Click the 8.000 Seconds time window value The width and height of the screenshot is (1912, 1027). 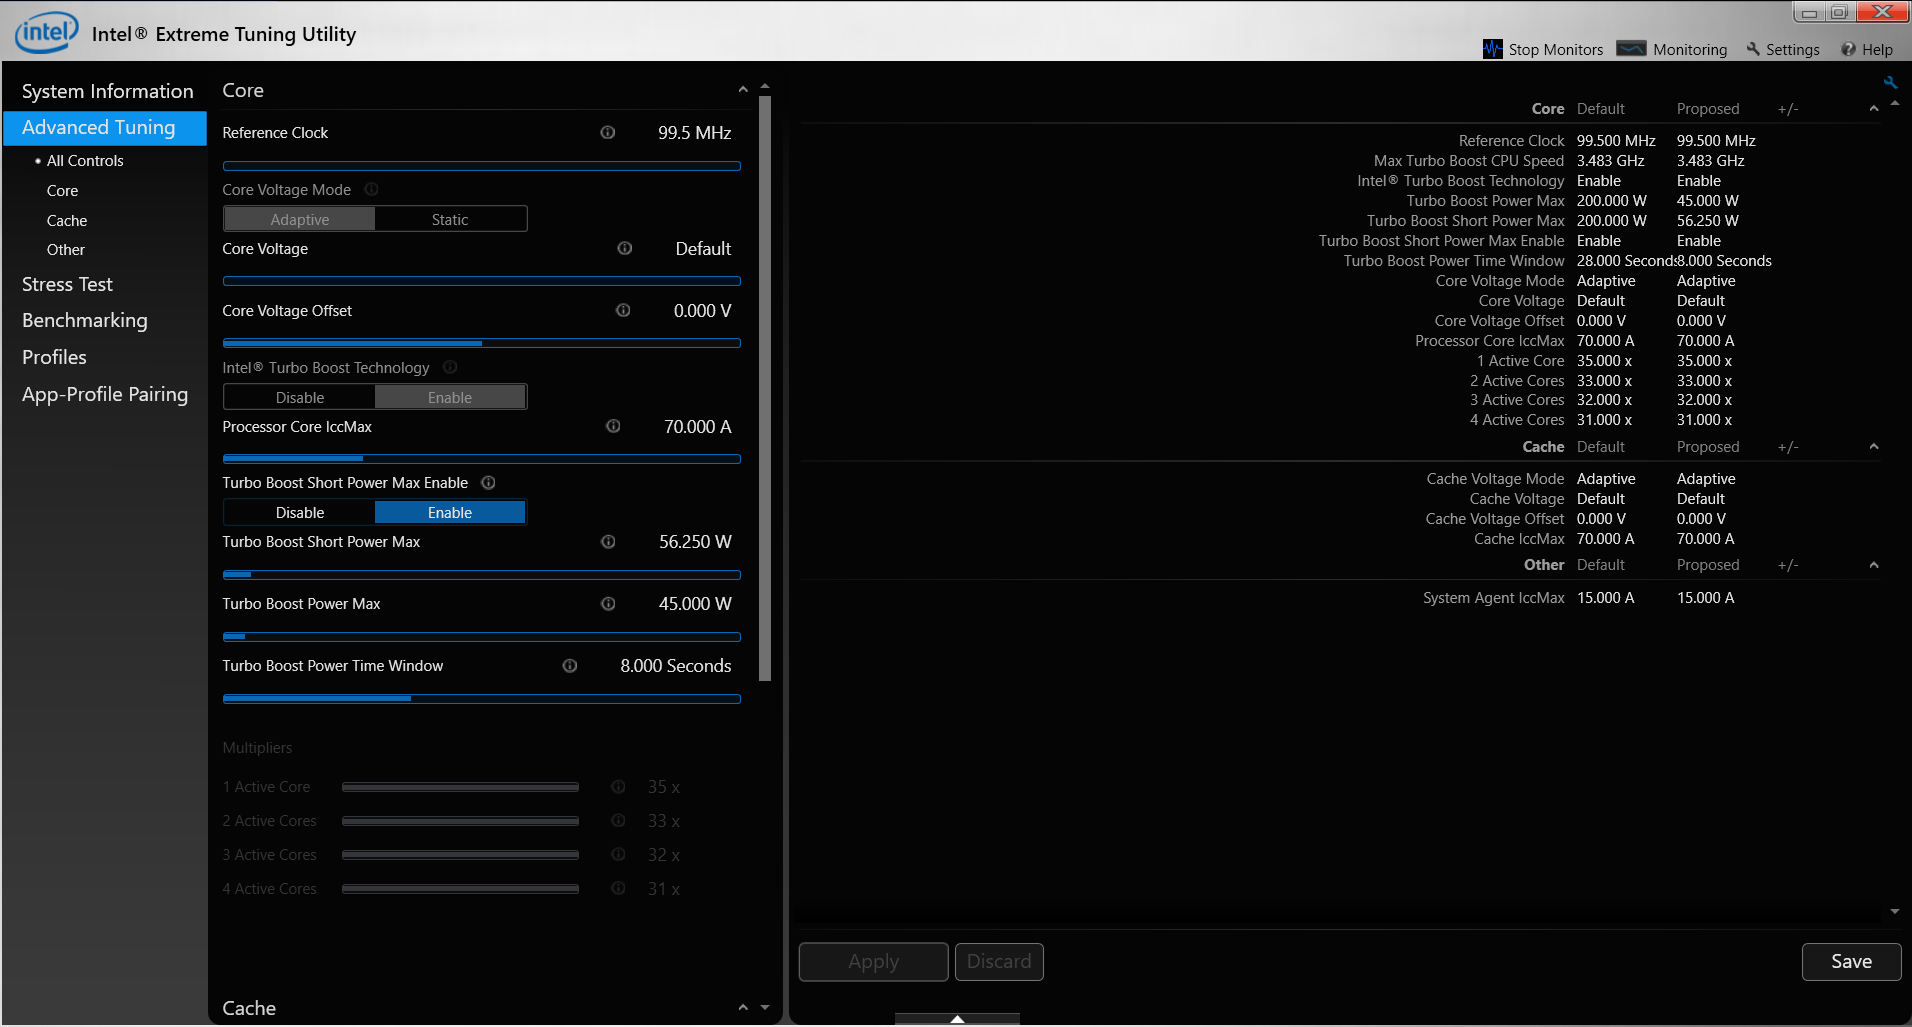(675, 666)
